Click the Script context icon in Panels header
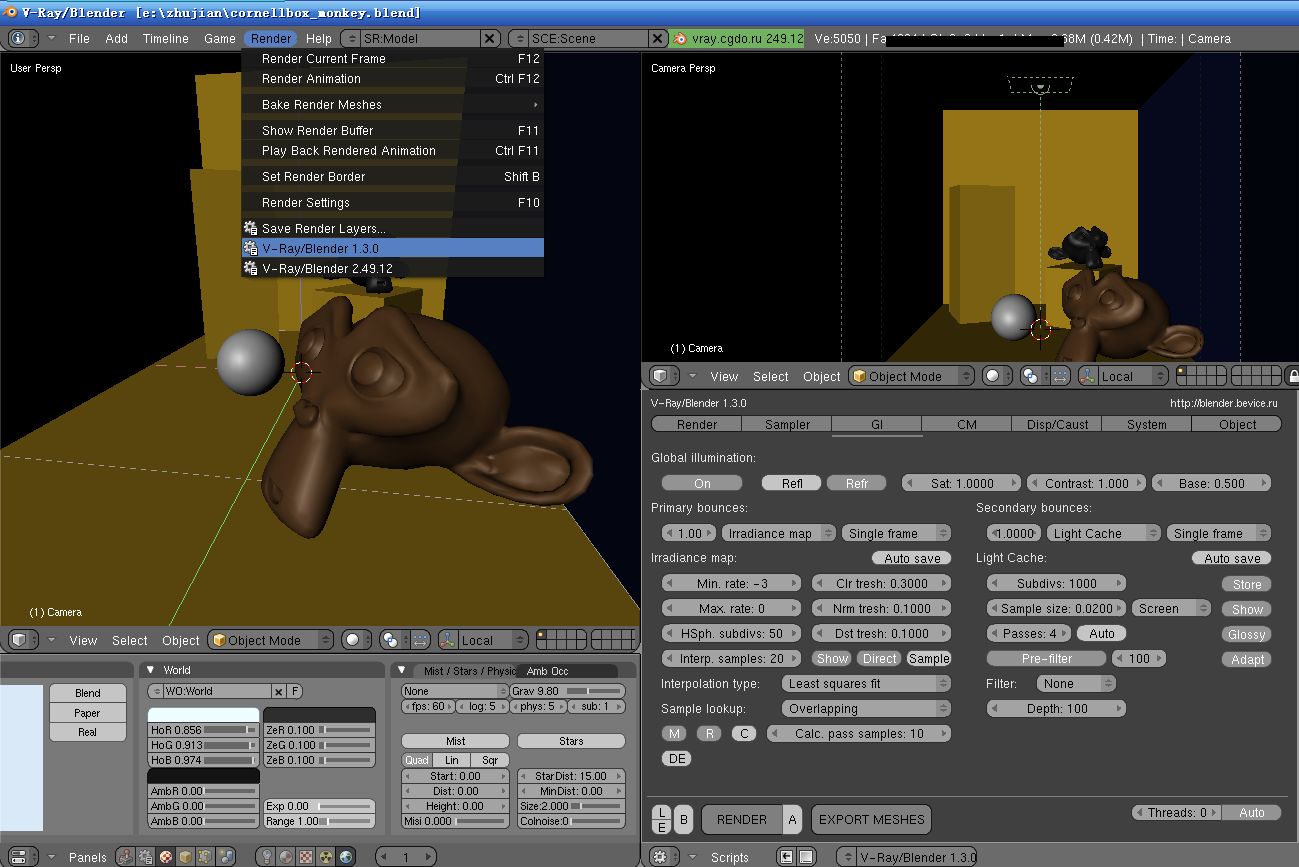The image size is (1299, 867). click(146, 857)
